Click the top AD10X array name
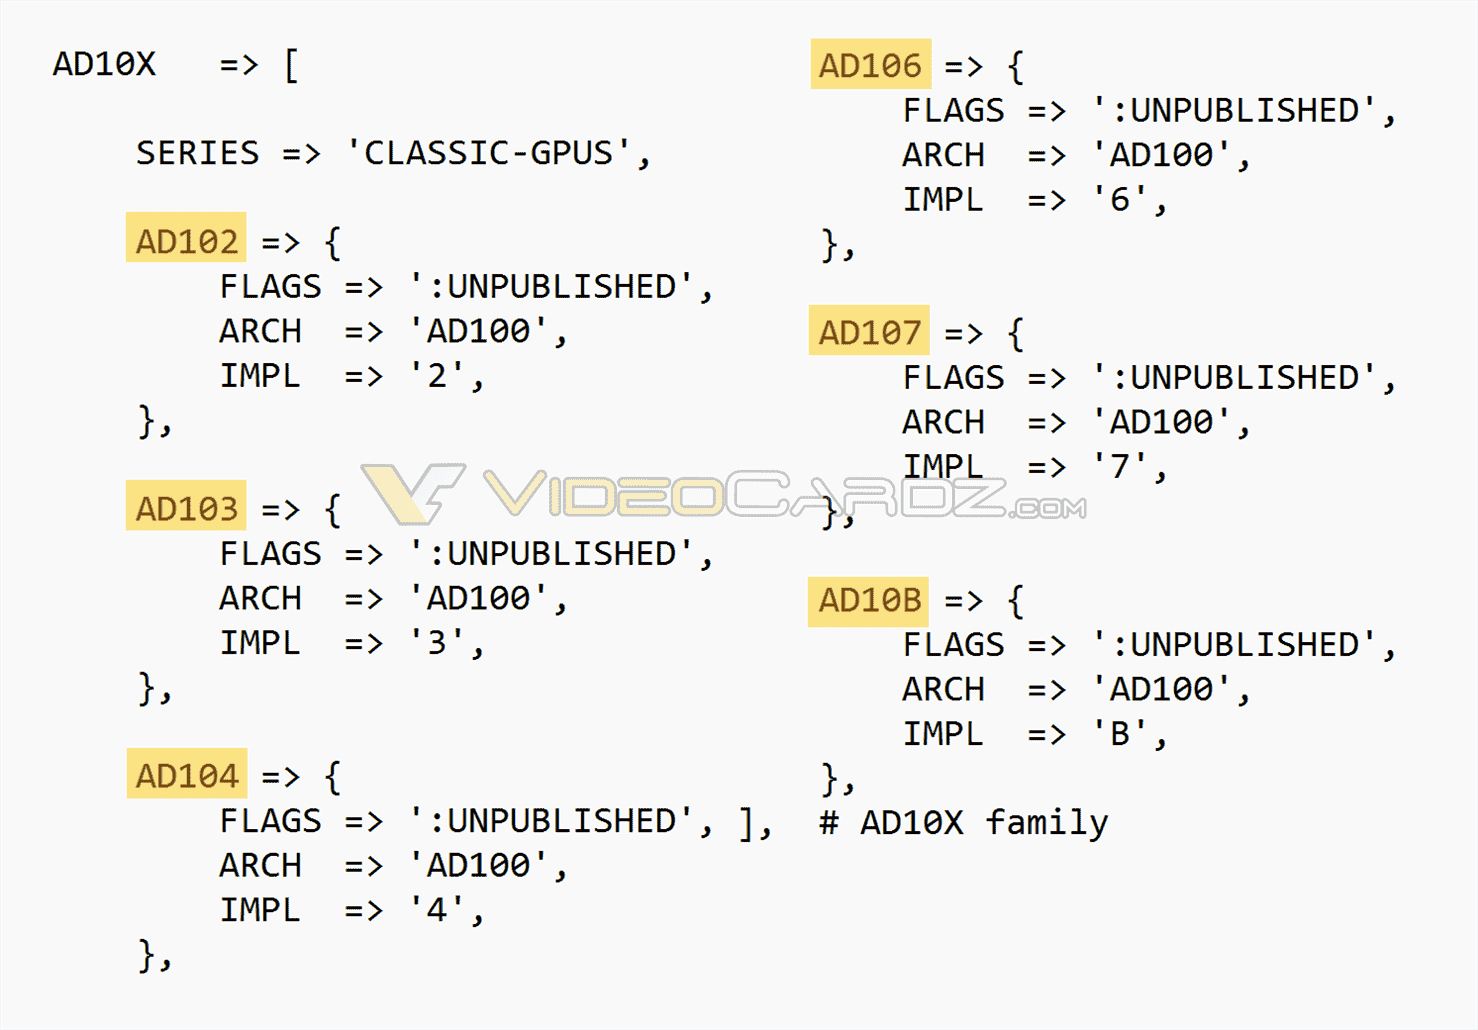Image resolution: width=1478 pixels, height=1030 pixels. click(x=104, y=64)
